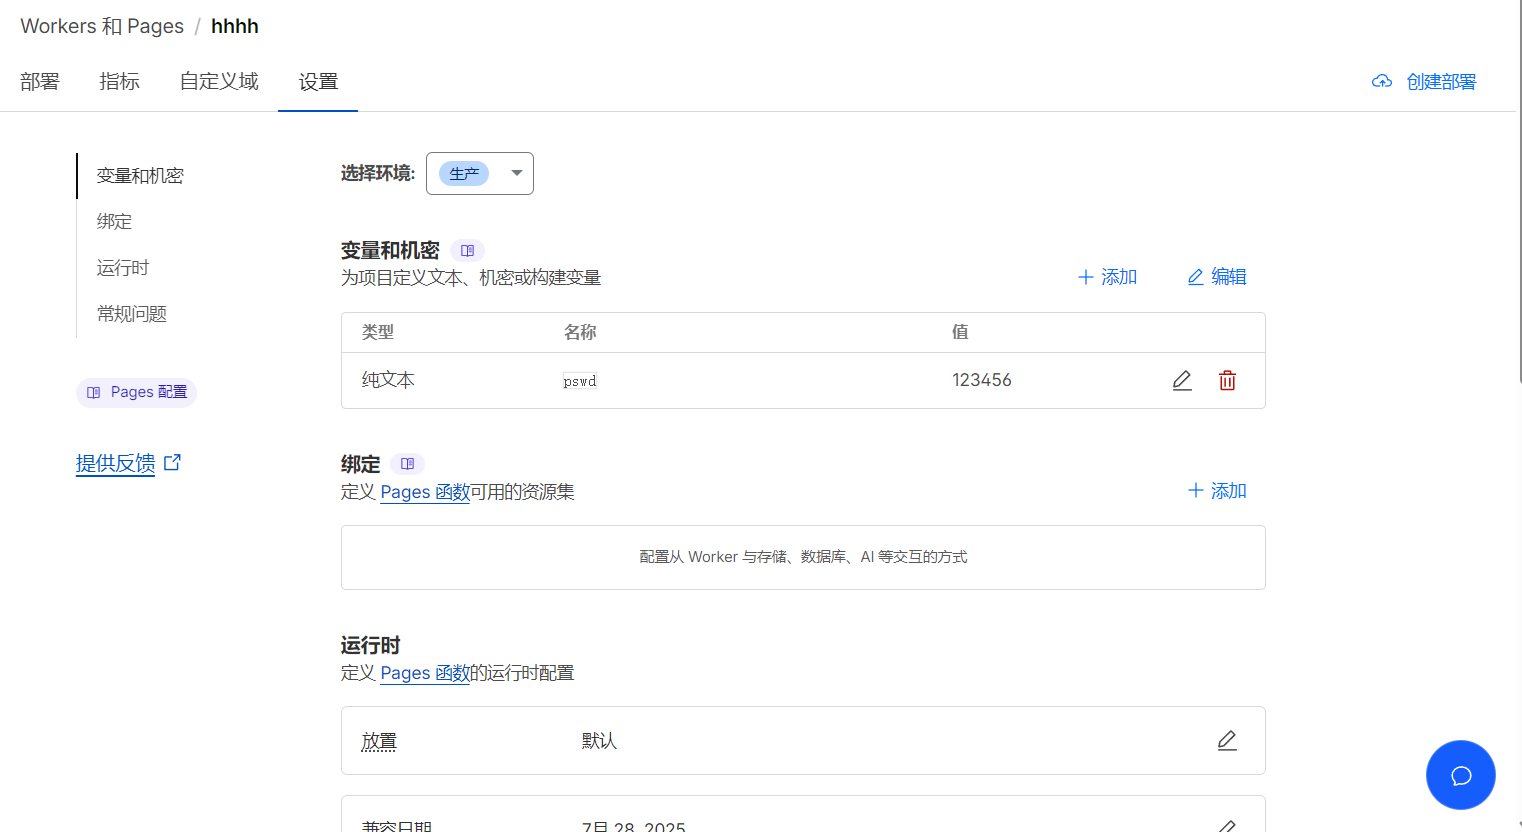Click the cloud upload icon for 创建部署

(x=1382, y=82)
